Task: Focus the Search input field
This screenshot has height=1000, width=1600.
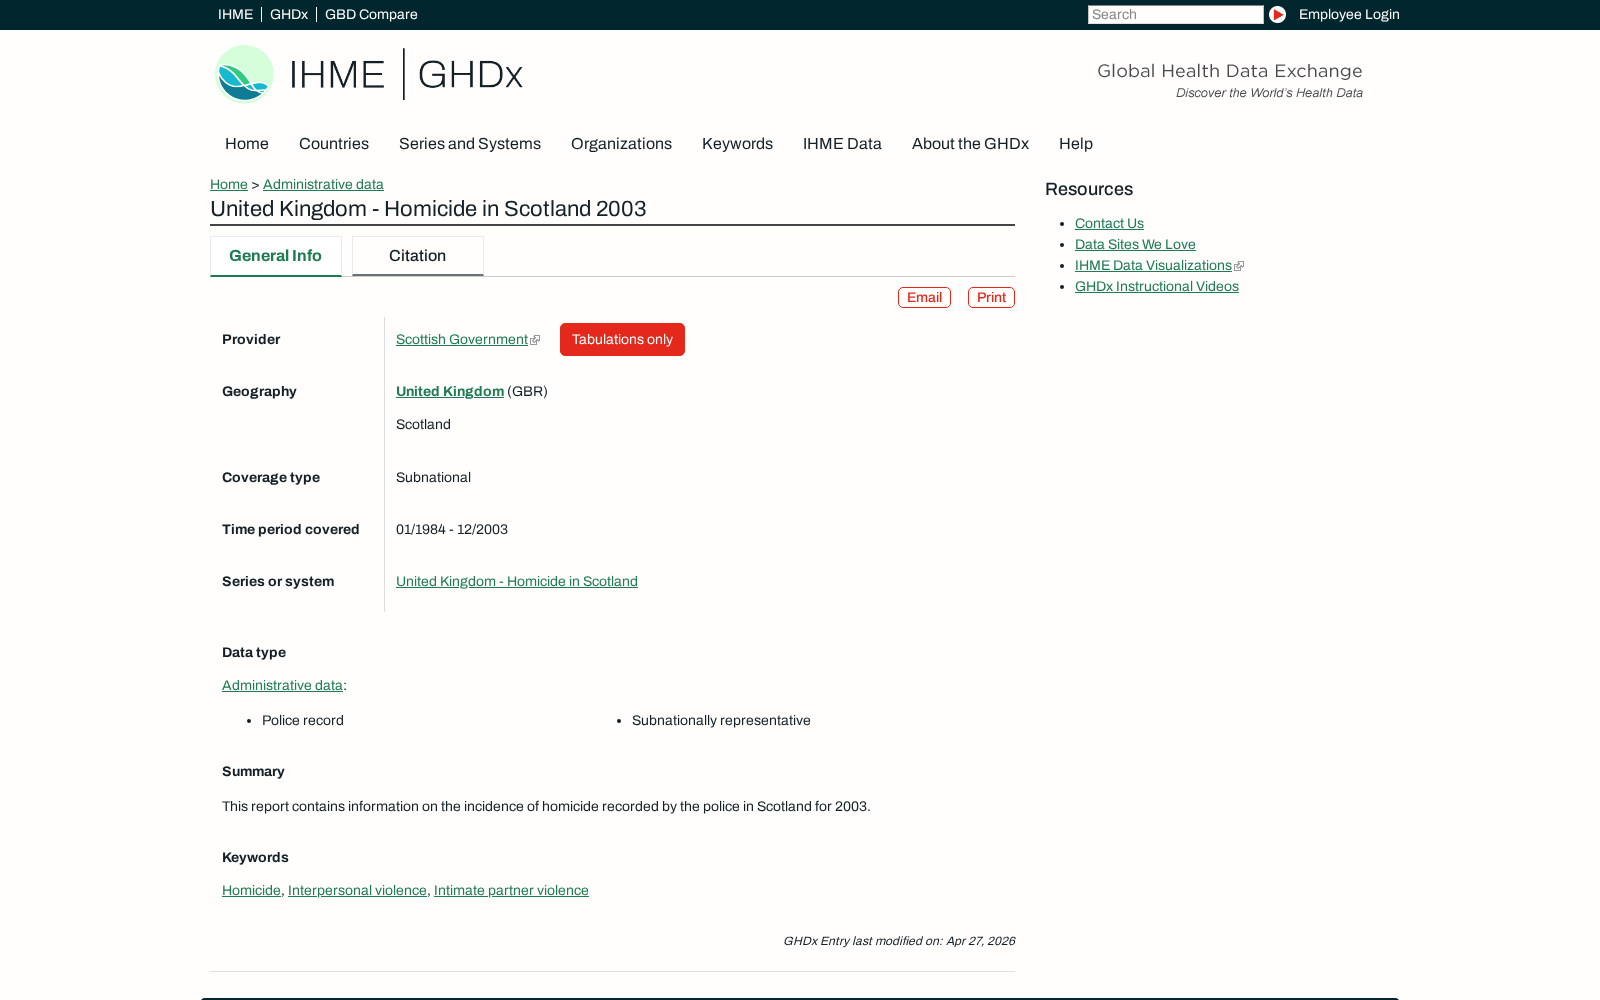Action: click(x=1175, y=14)
